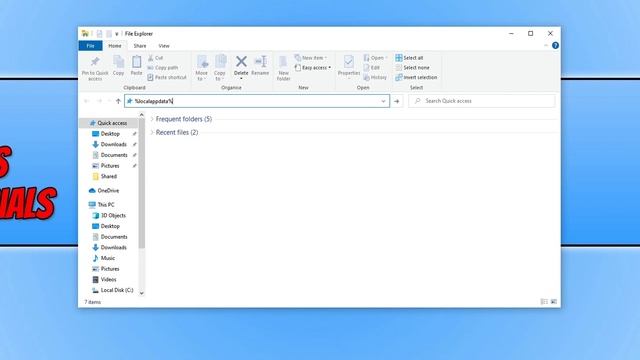
Task: Collapse the ribbon with the caret
Action: [546, 46]
